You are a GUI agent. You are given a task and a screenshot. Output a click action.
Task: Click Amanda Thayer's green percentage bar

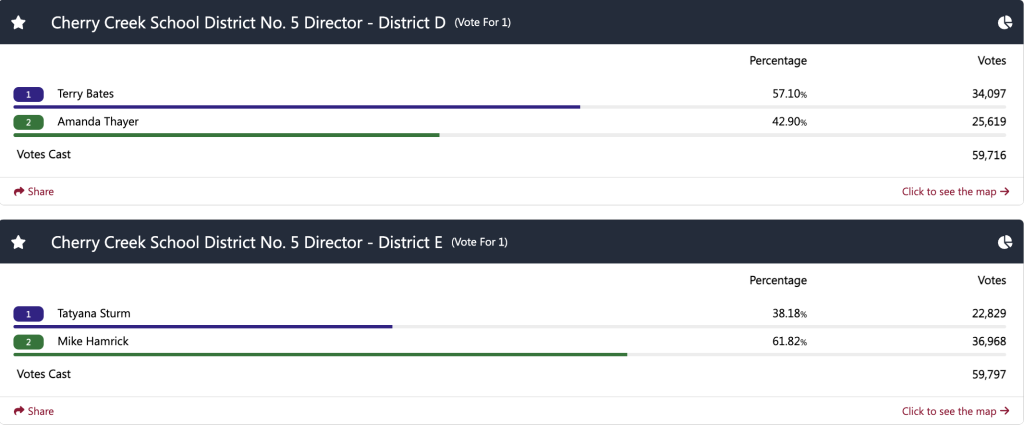[226, 134]
